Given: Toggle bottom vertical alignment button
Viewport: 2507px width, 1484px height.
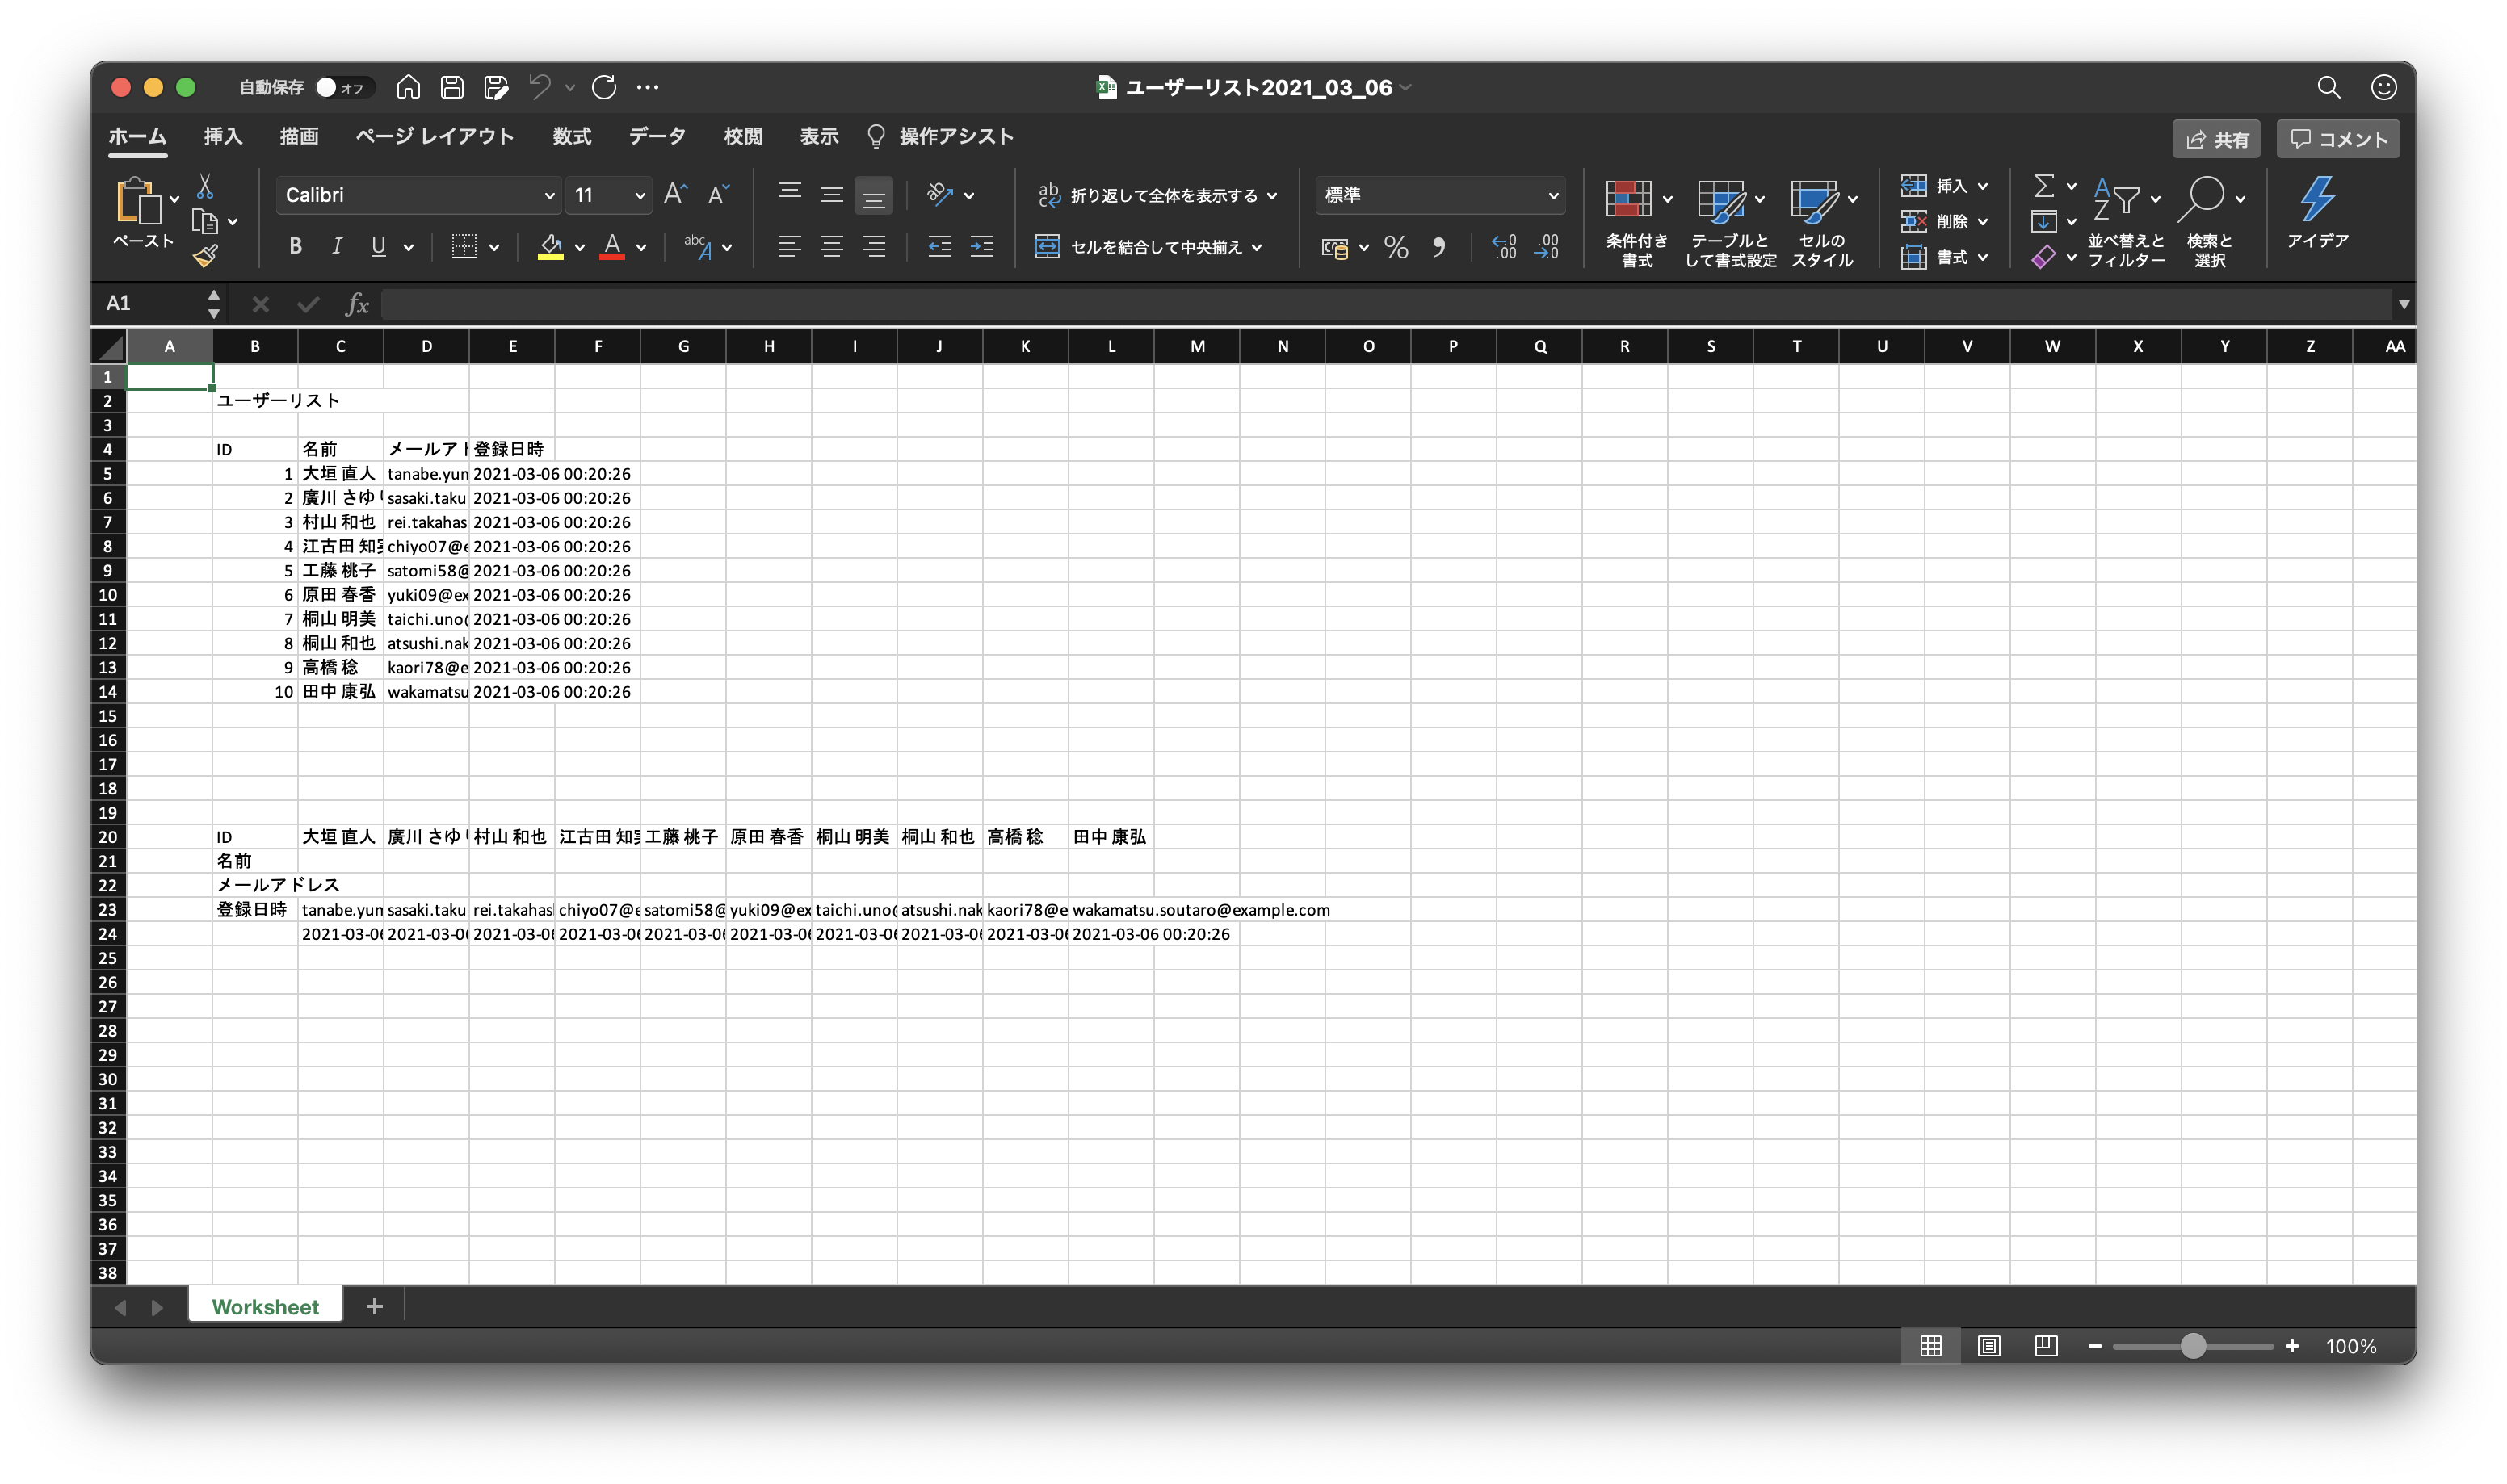Looking at the screenshot, I should tap(874, 197).
